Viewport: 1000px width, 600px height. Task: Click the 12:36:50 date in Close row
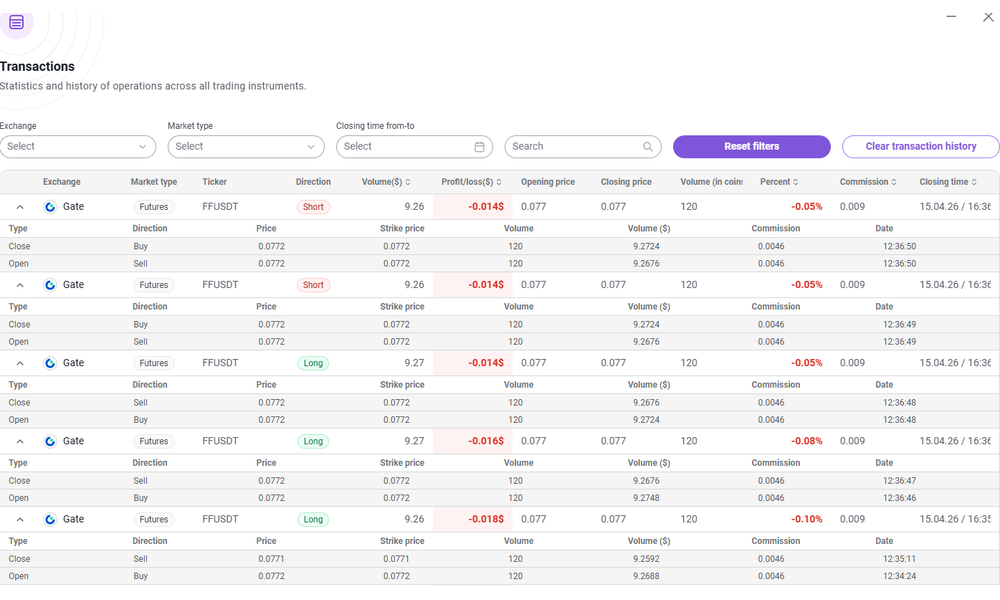pos(899,247)
